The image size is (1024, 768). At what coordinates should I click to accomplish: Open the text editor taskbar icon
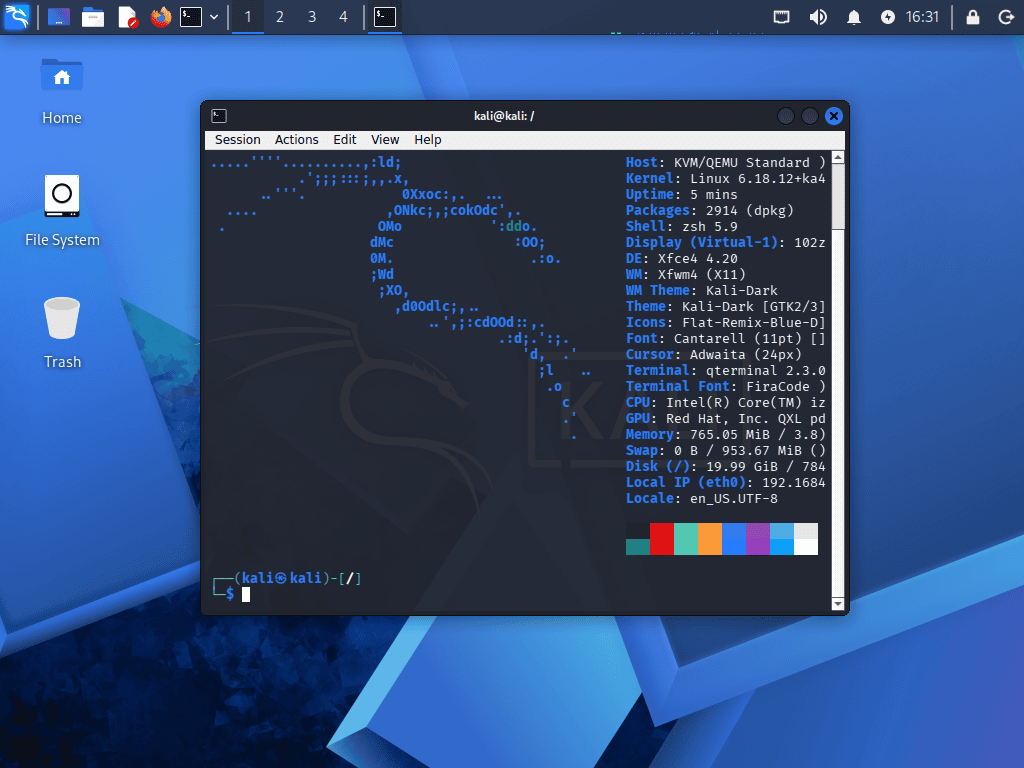(x=127, y=17)
